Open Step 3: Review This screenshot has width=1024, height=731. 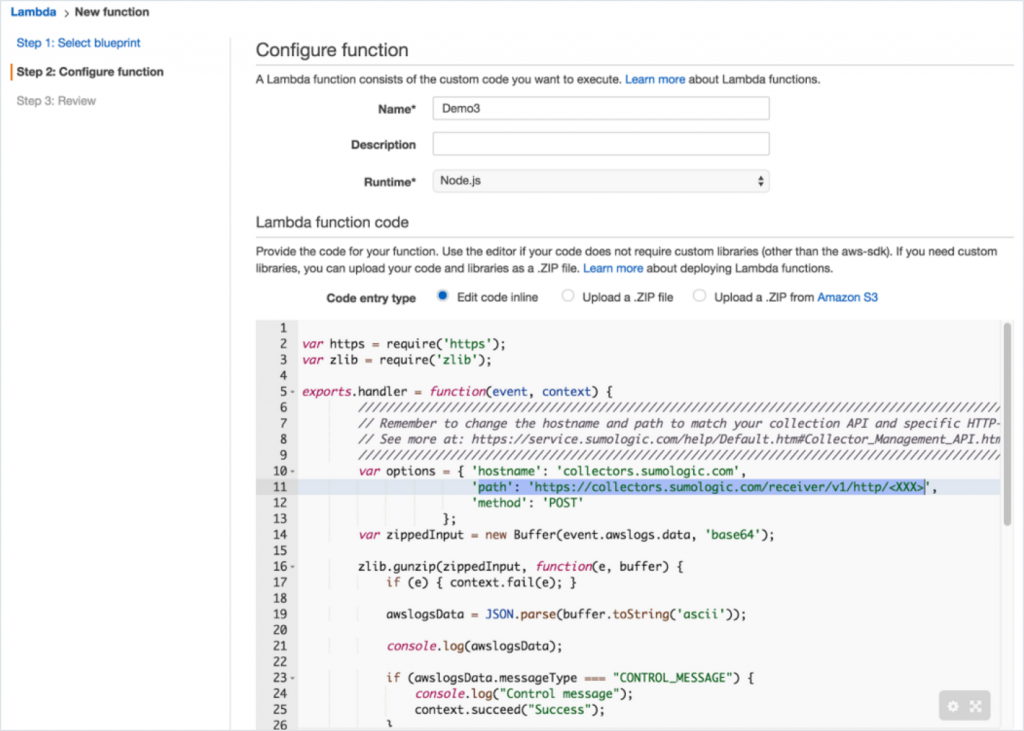(x=56, y=101)
